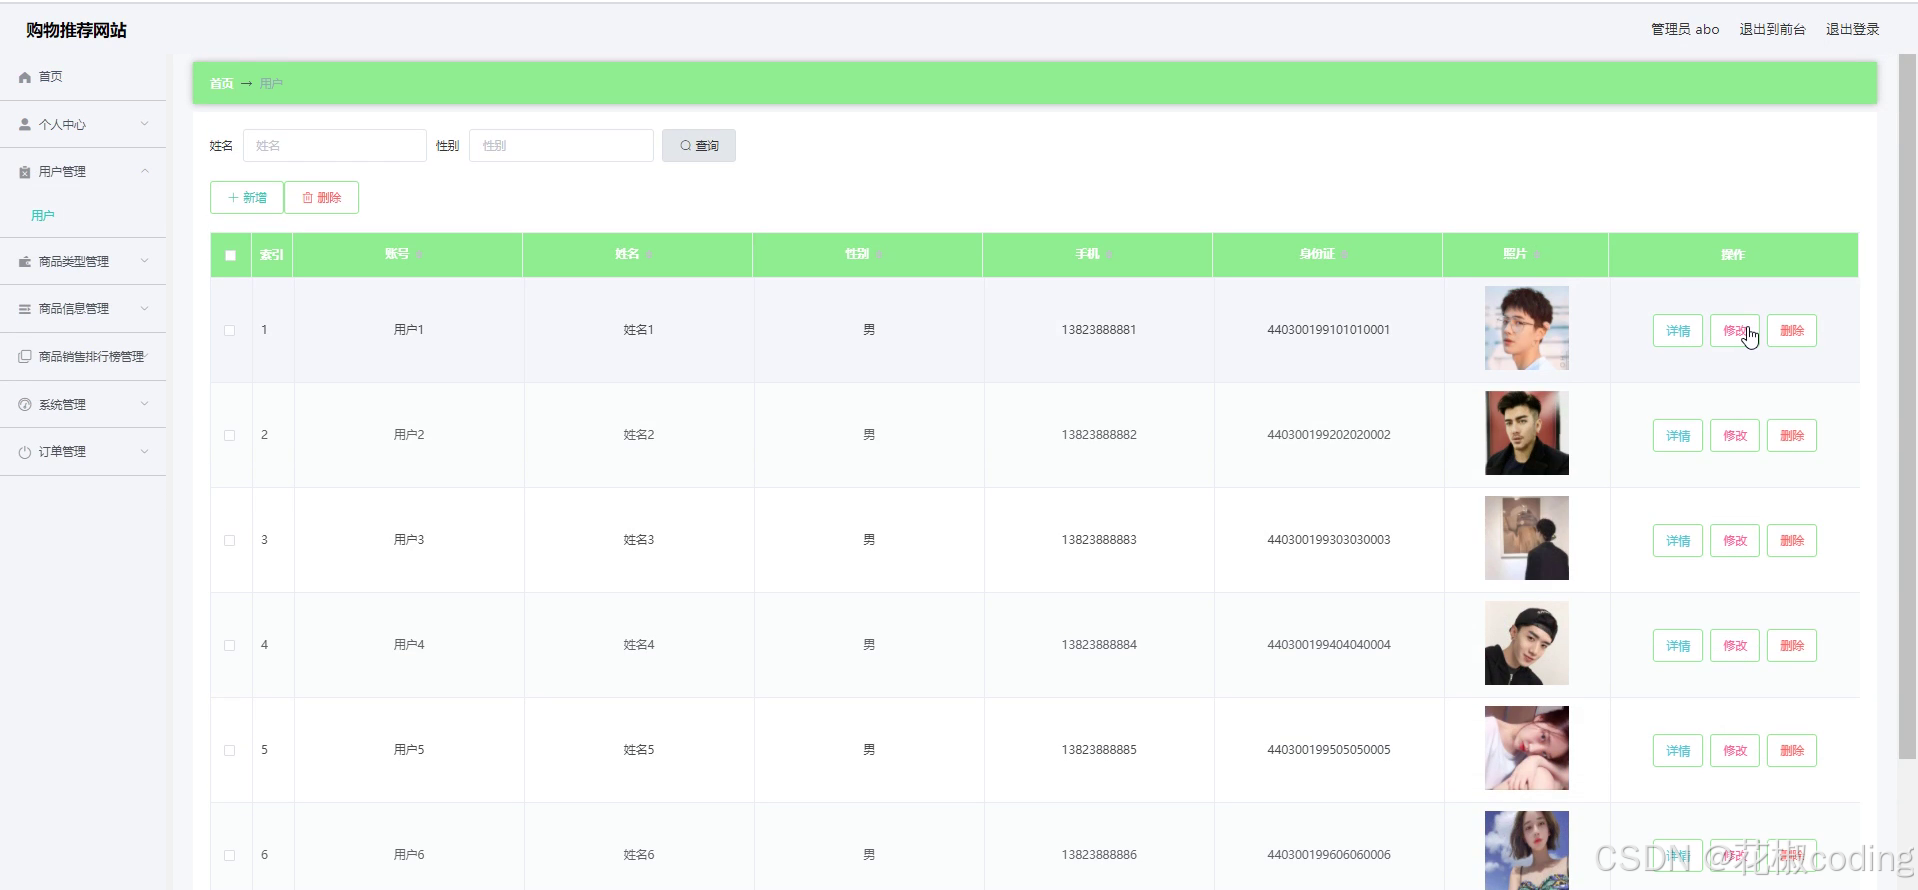This screenshot has height=890, width=1918.
Task: Toggle the select-all checkbox in table header
Action: coord(230,255)
